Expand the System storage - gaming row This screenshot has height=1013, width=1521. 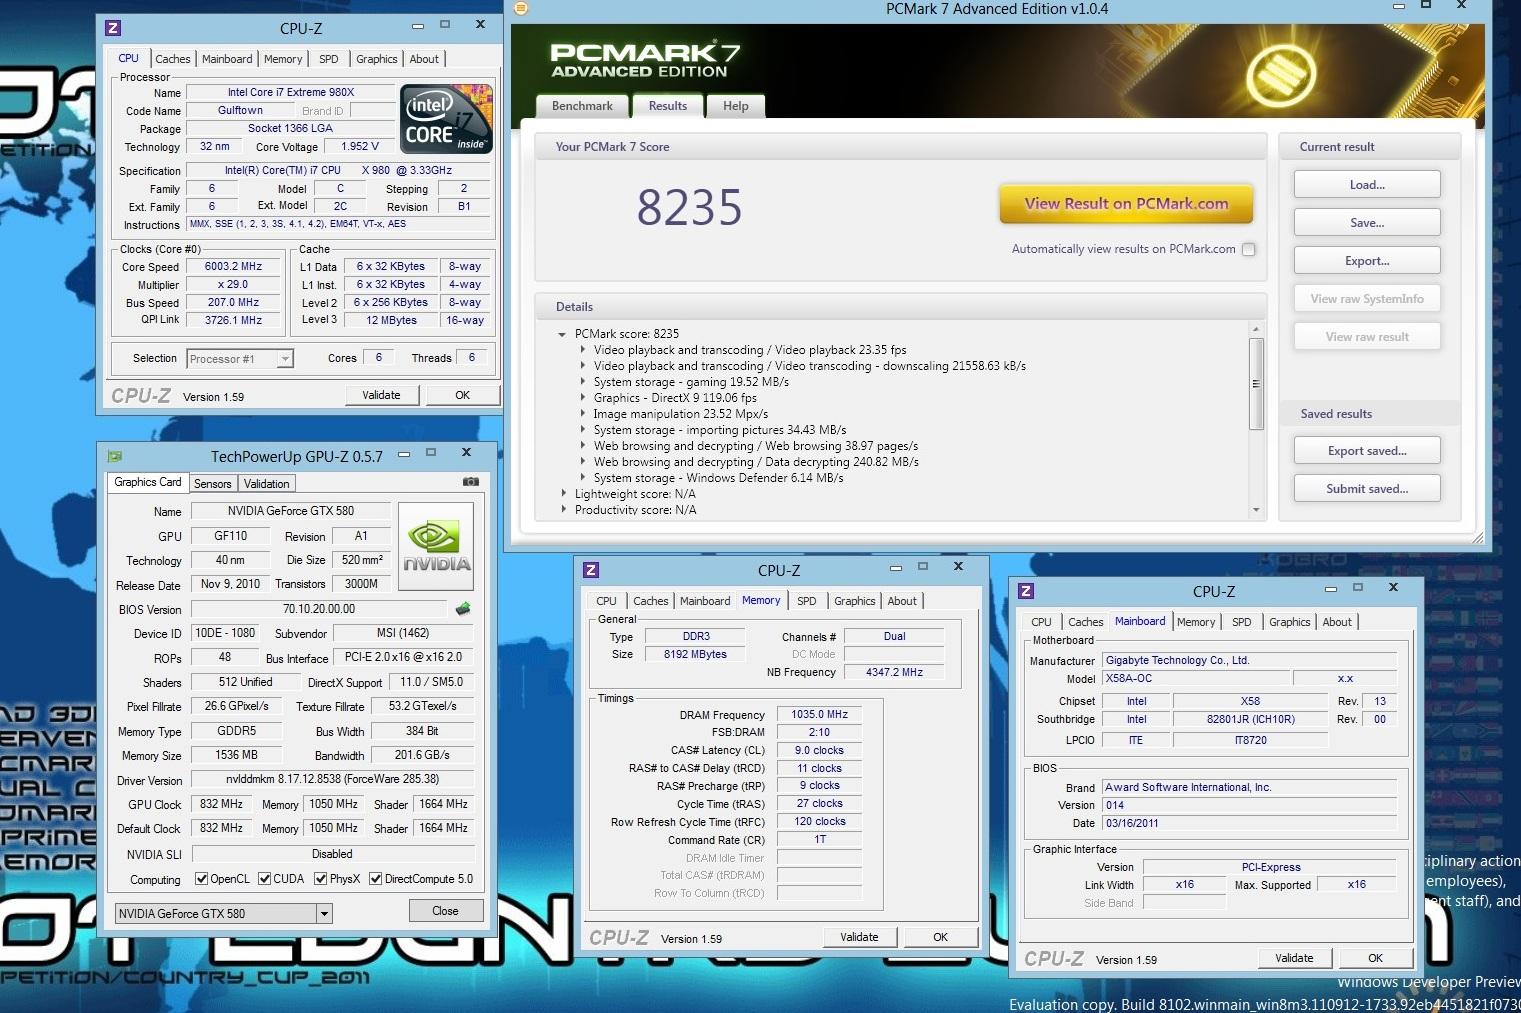pos(583,382)
